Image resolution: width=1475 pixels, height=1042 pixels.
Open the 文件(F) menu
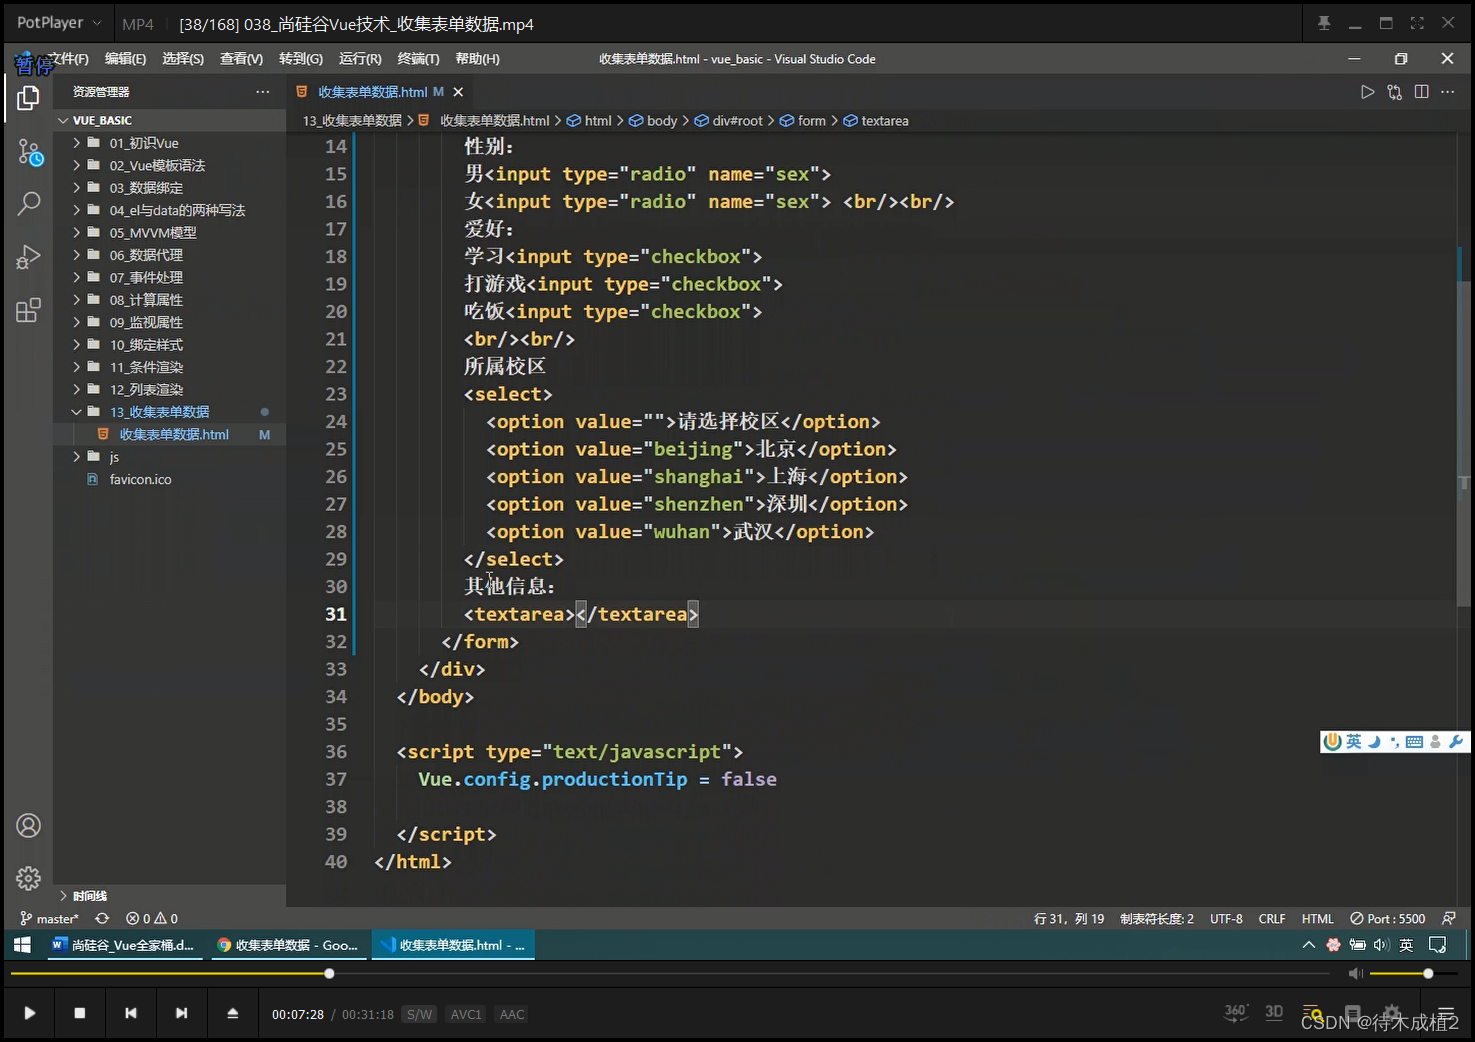pos(68,59)
